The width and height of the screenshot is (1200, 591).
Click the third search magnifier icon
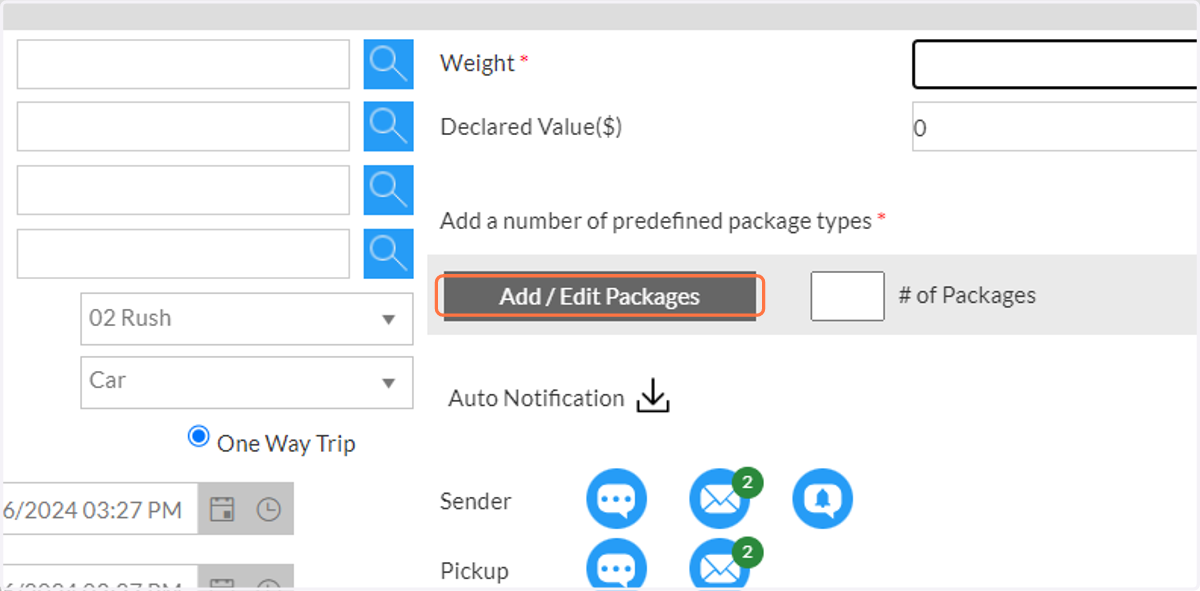(388, 190)
